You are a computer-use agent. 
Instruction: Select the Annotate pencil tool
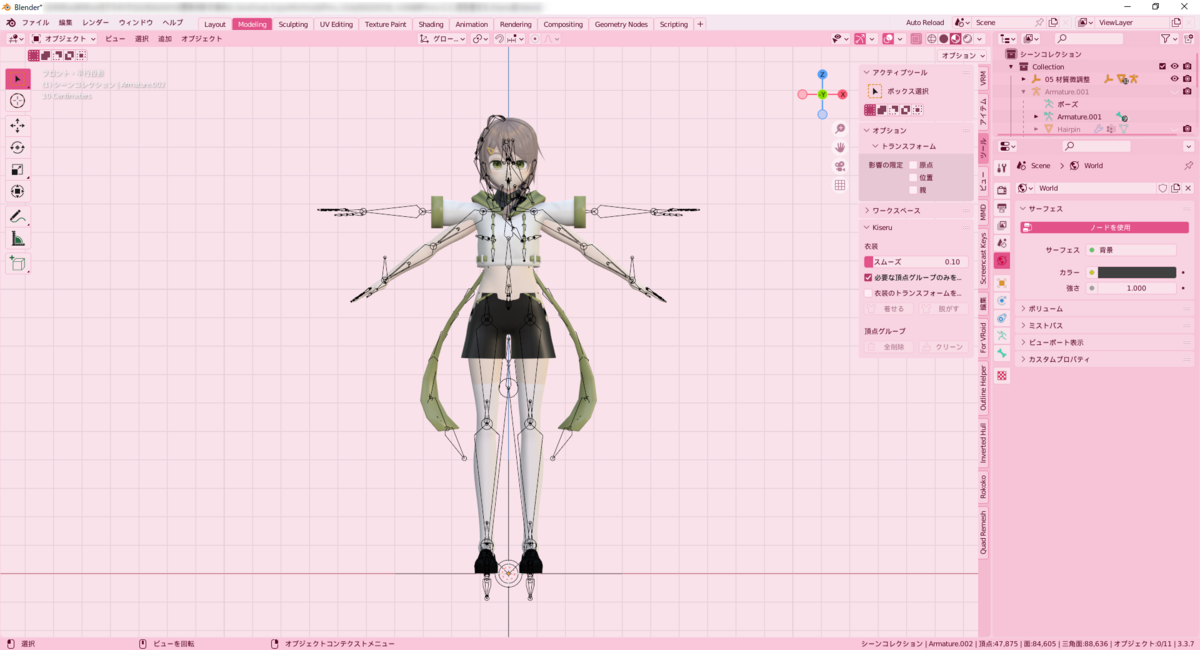tap(18, 216)
